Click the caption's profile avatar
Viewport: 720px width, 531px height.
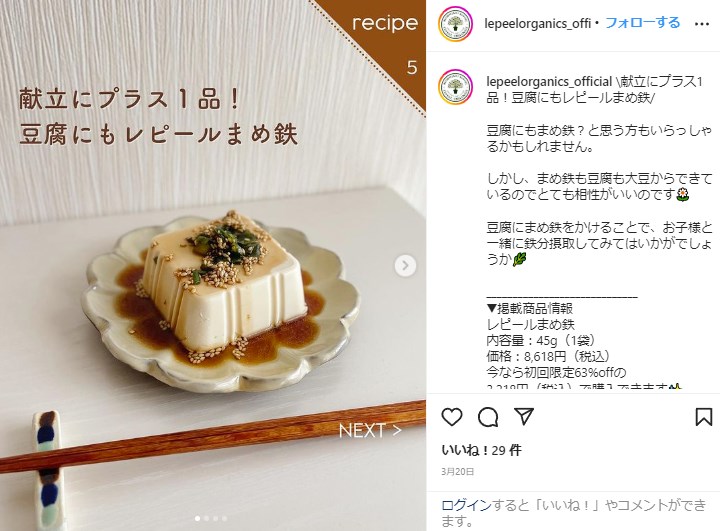456,87
